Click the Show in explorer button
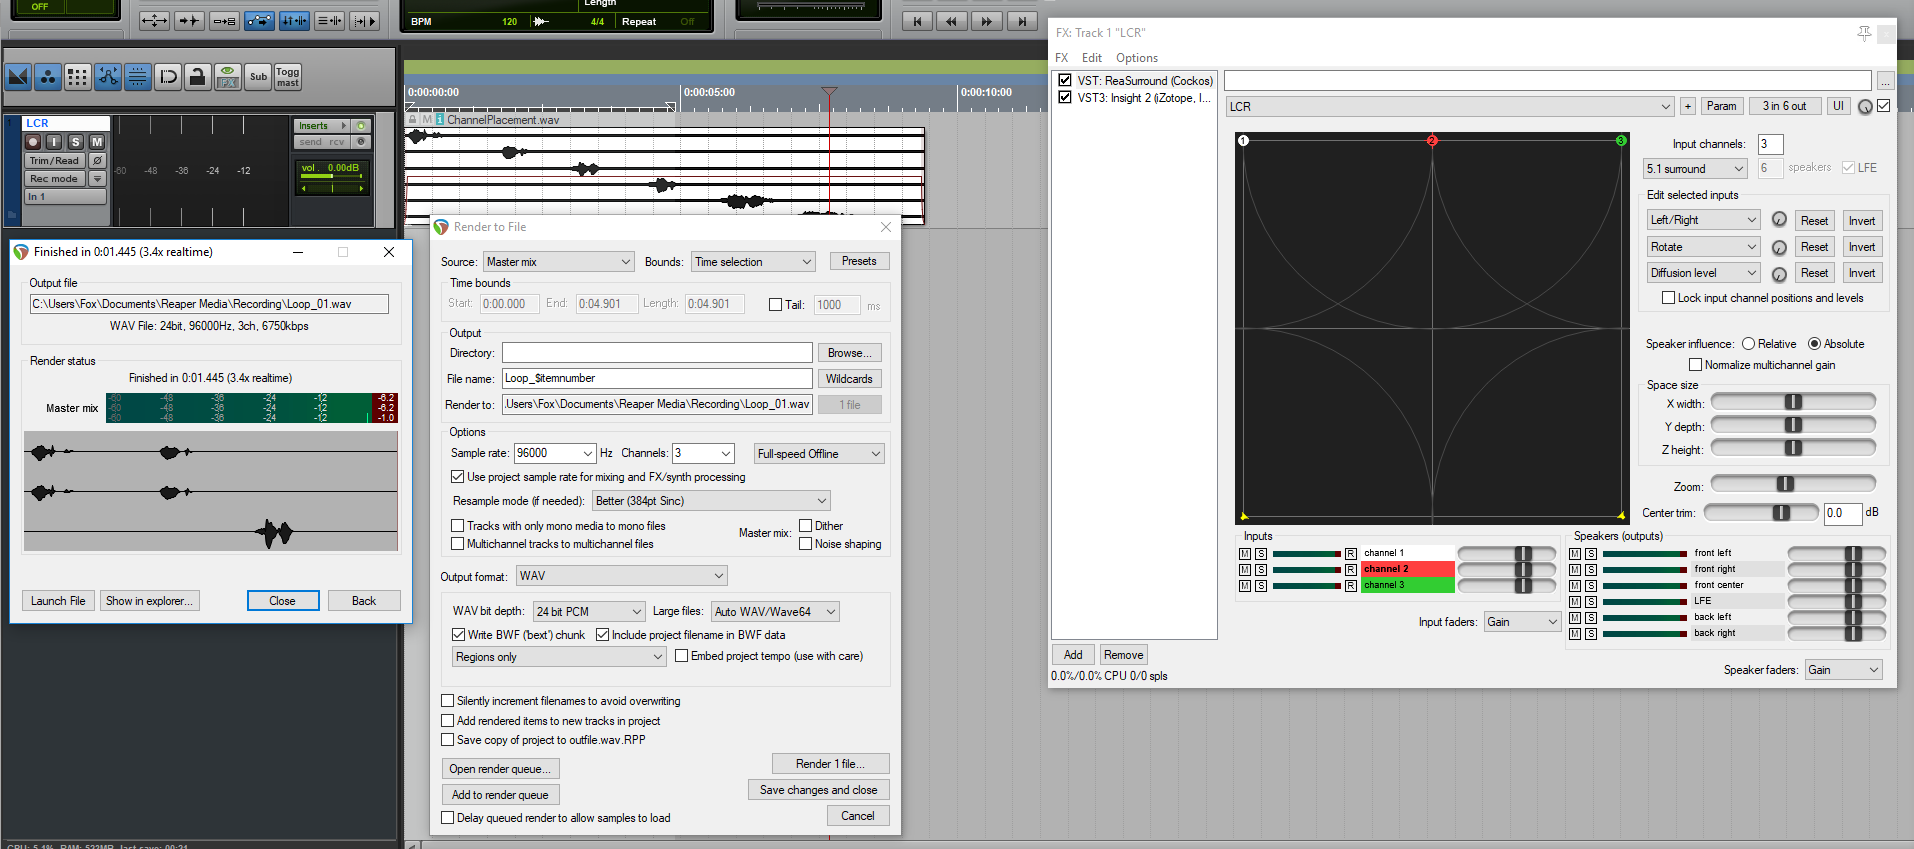 tap(149, 601)
